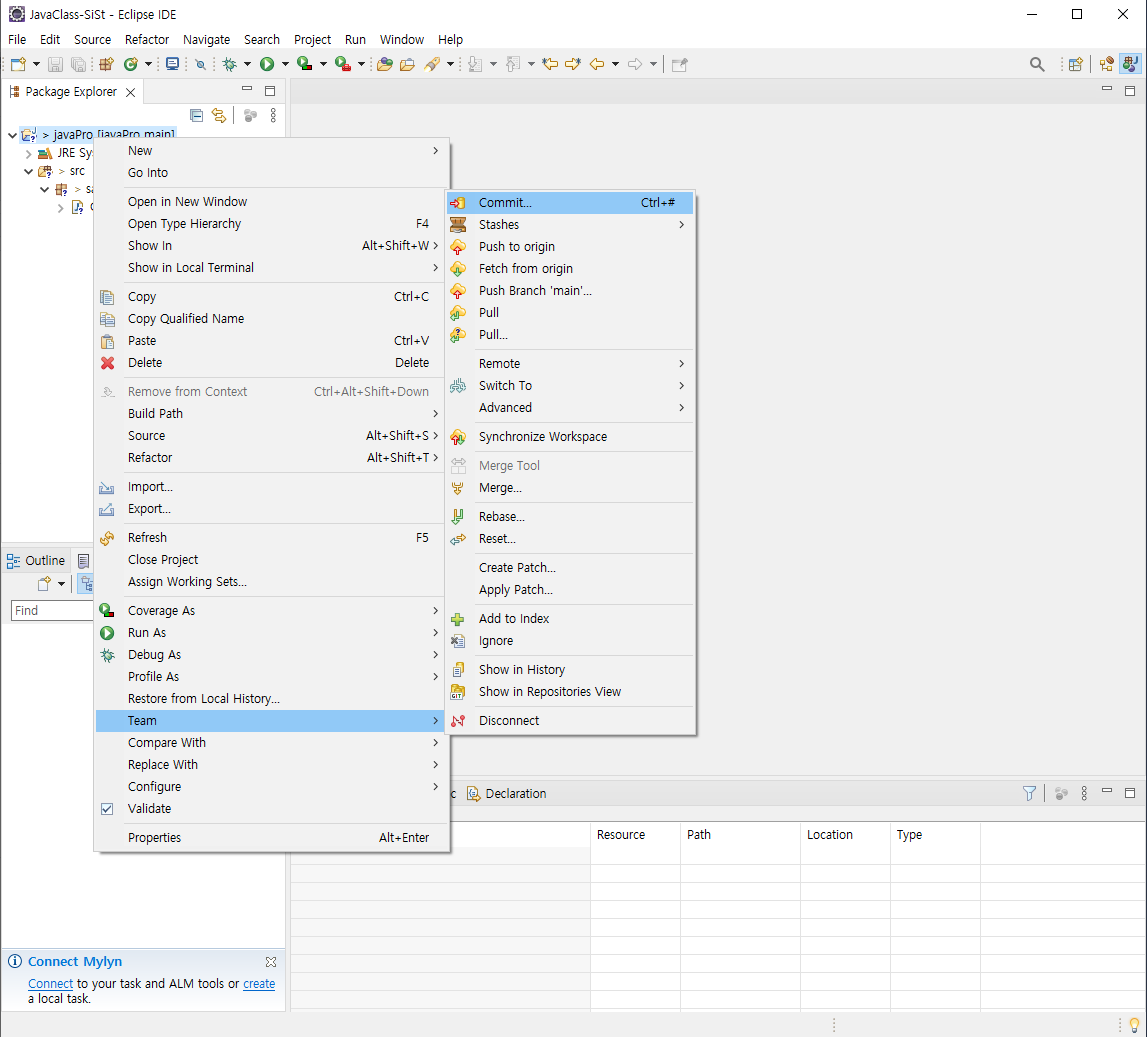Viewport: 1147px width, 1037px height.
Task: Click the New Java Package toolbar icon
Action: 106,64
